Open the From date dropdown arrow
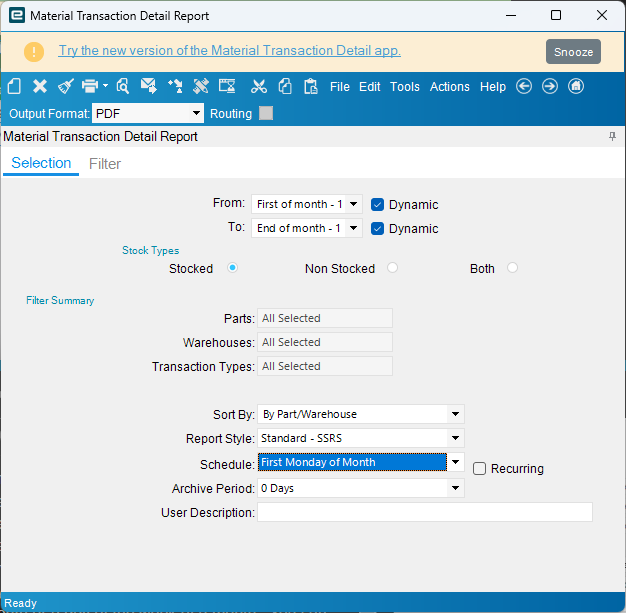Image resolution: width=626 pixels, height=613 pixels. (353, 204)
